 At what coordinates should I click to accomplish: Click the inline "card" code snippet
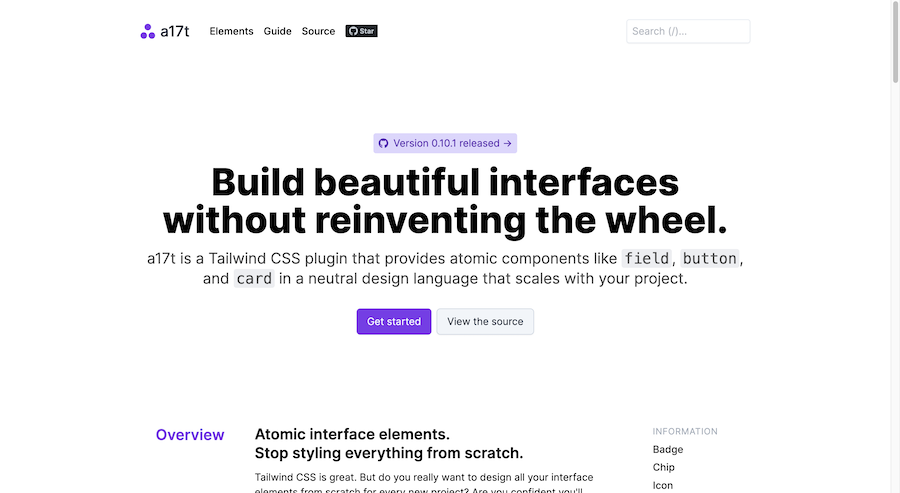tap(254, 279)
